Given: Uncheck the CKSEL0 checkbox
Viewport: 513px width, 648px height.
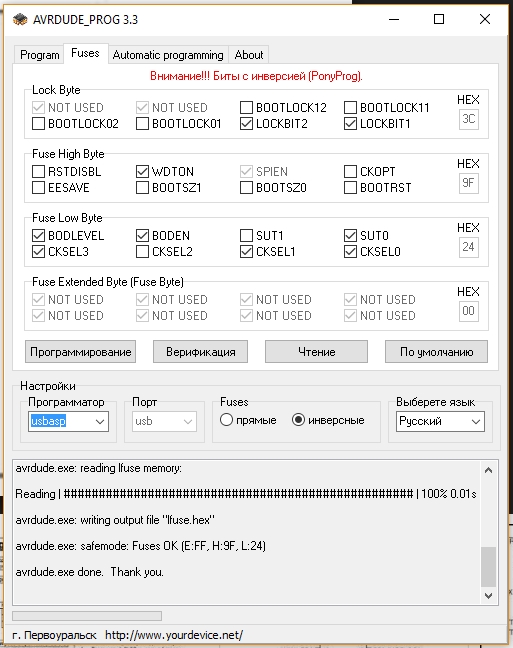Looking at the screenshot, I should [x=350, y=252].
